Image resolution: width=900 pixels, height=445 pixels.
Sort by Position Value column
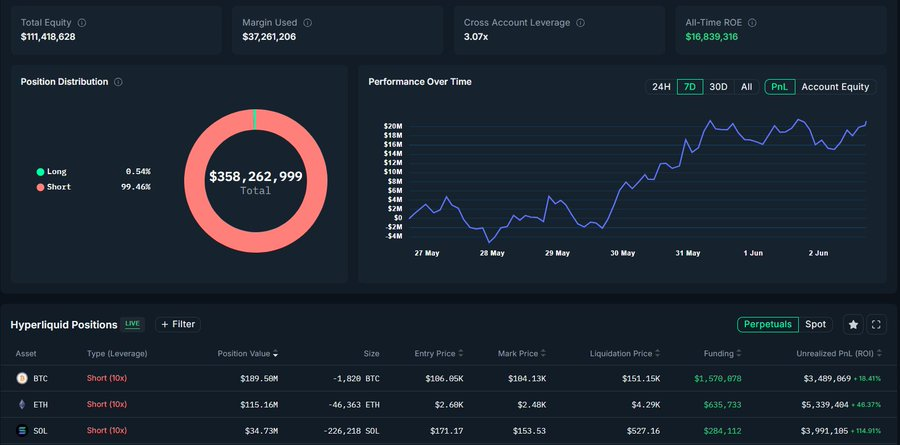248,354
